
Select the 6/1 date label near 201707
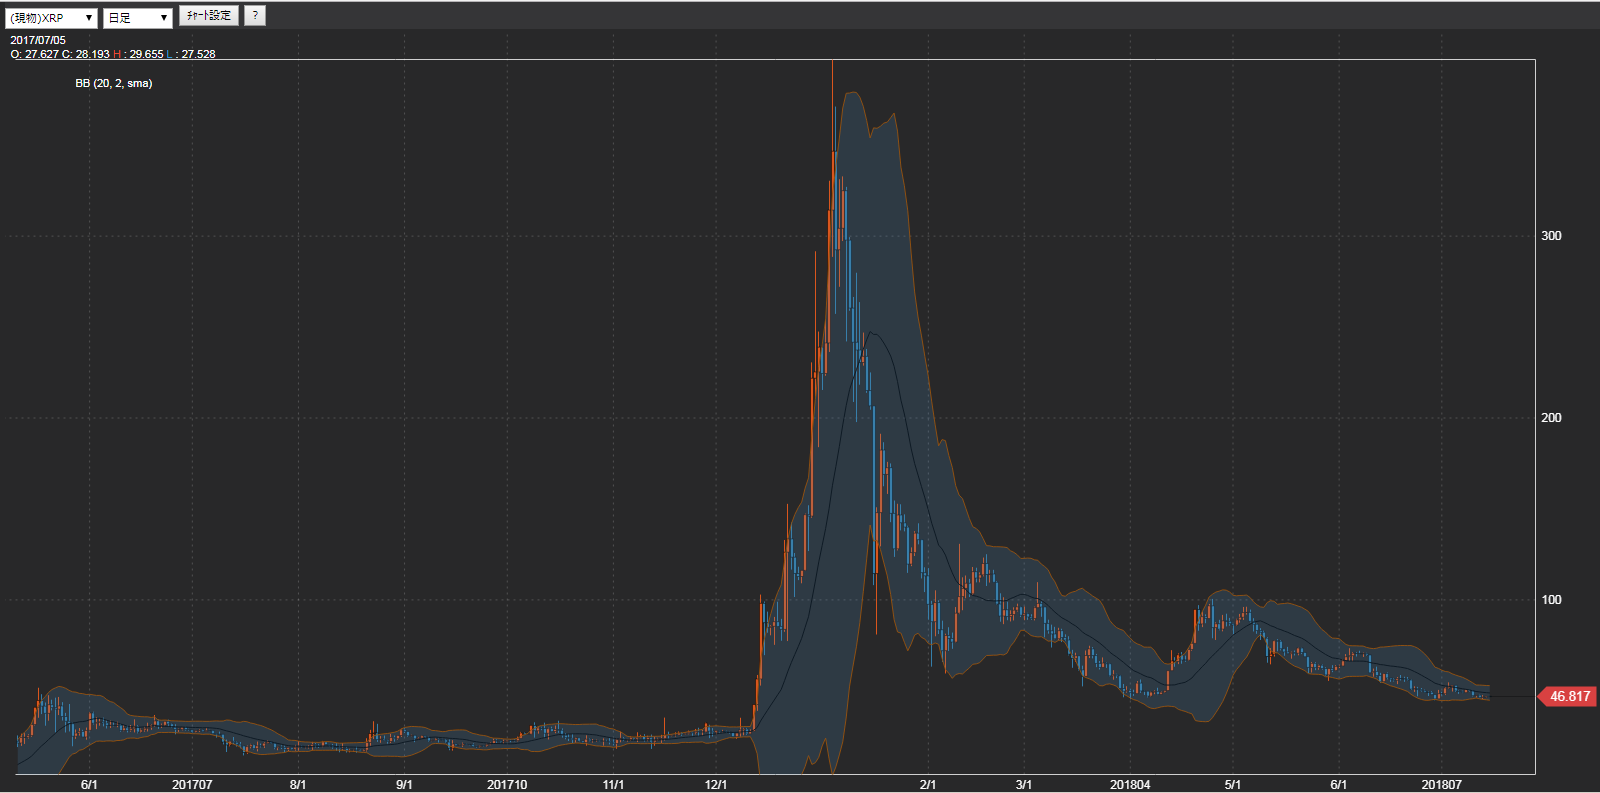click(89, 784)
